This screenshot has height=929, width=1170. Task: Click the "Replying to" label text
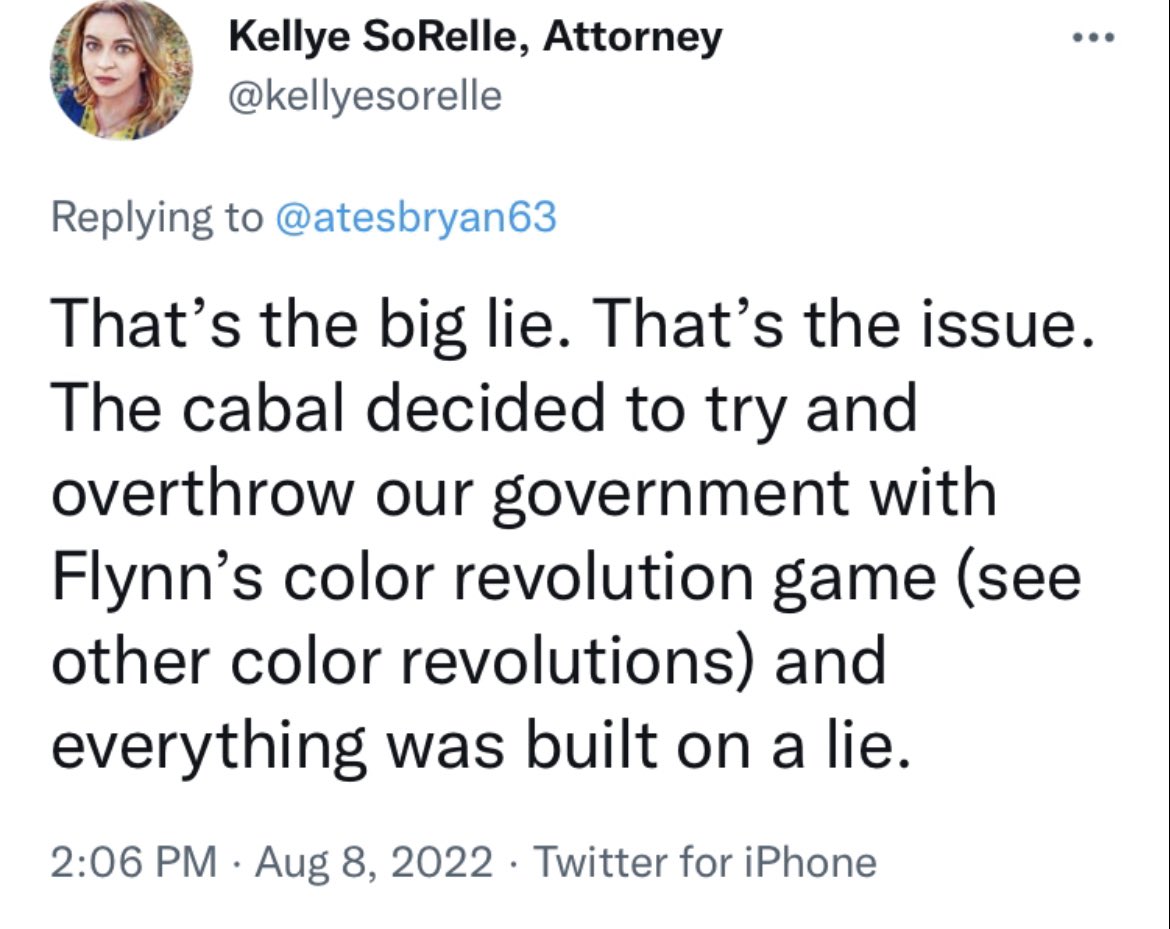coord(156,217)
